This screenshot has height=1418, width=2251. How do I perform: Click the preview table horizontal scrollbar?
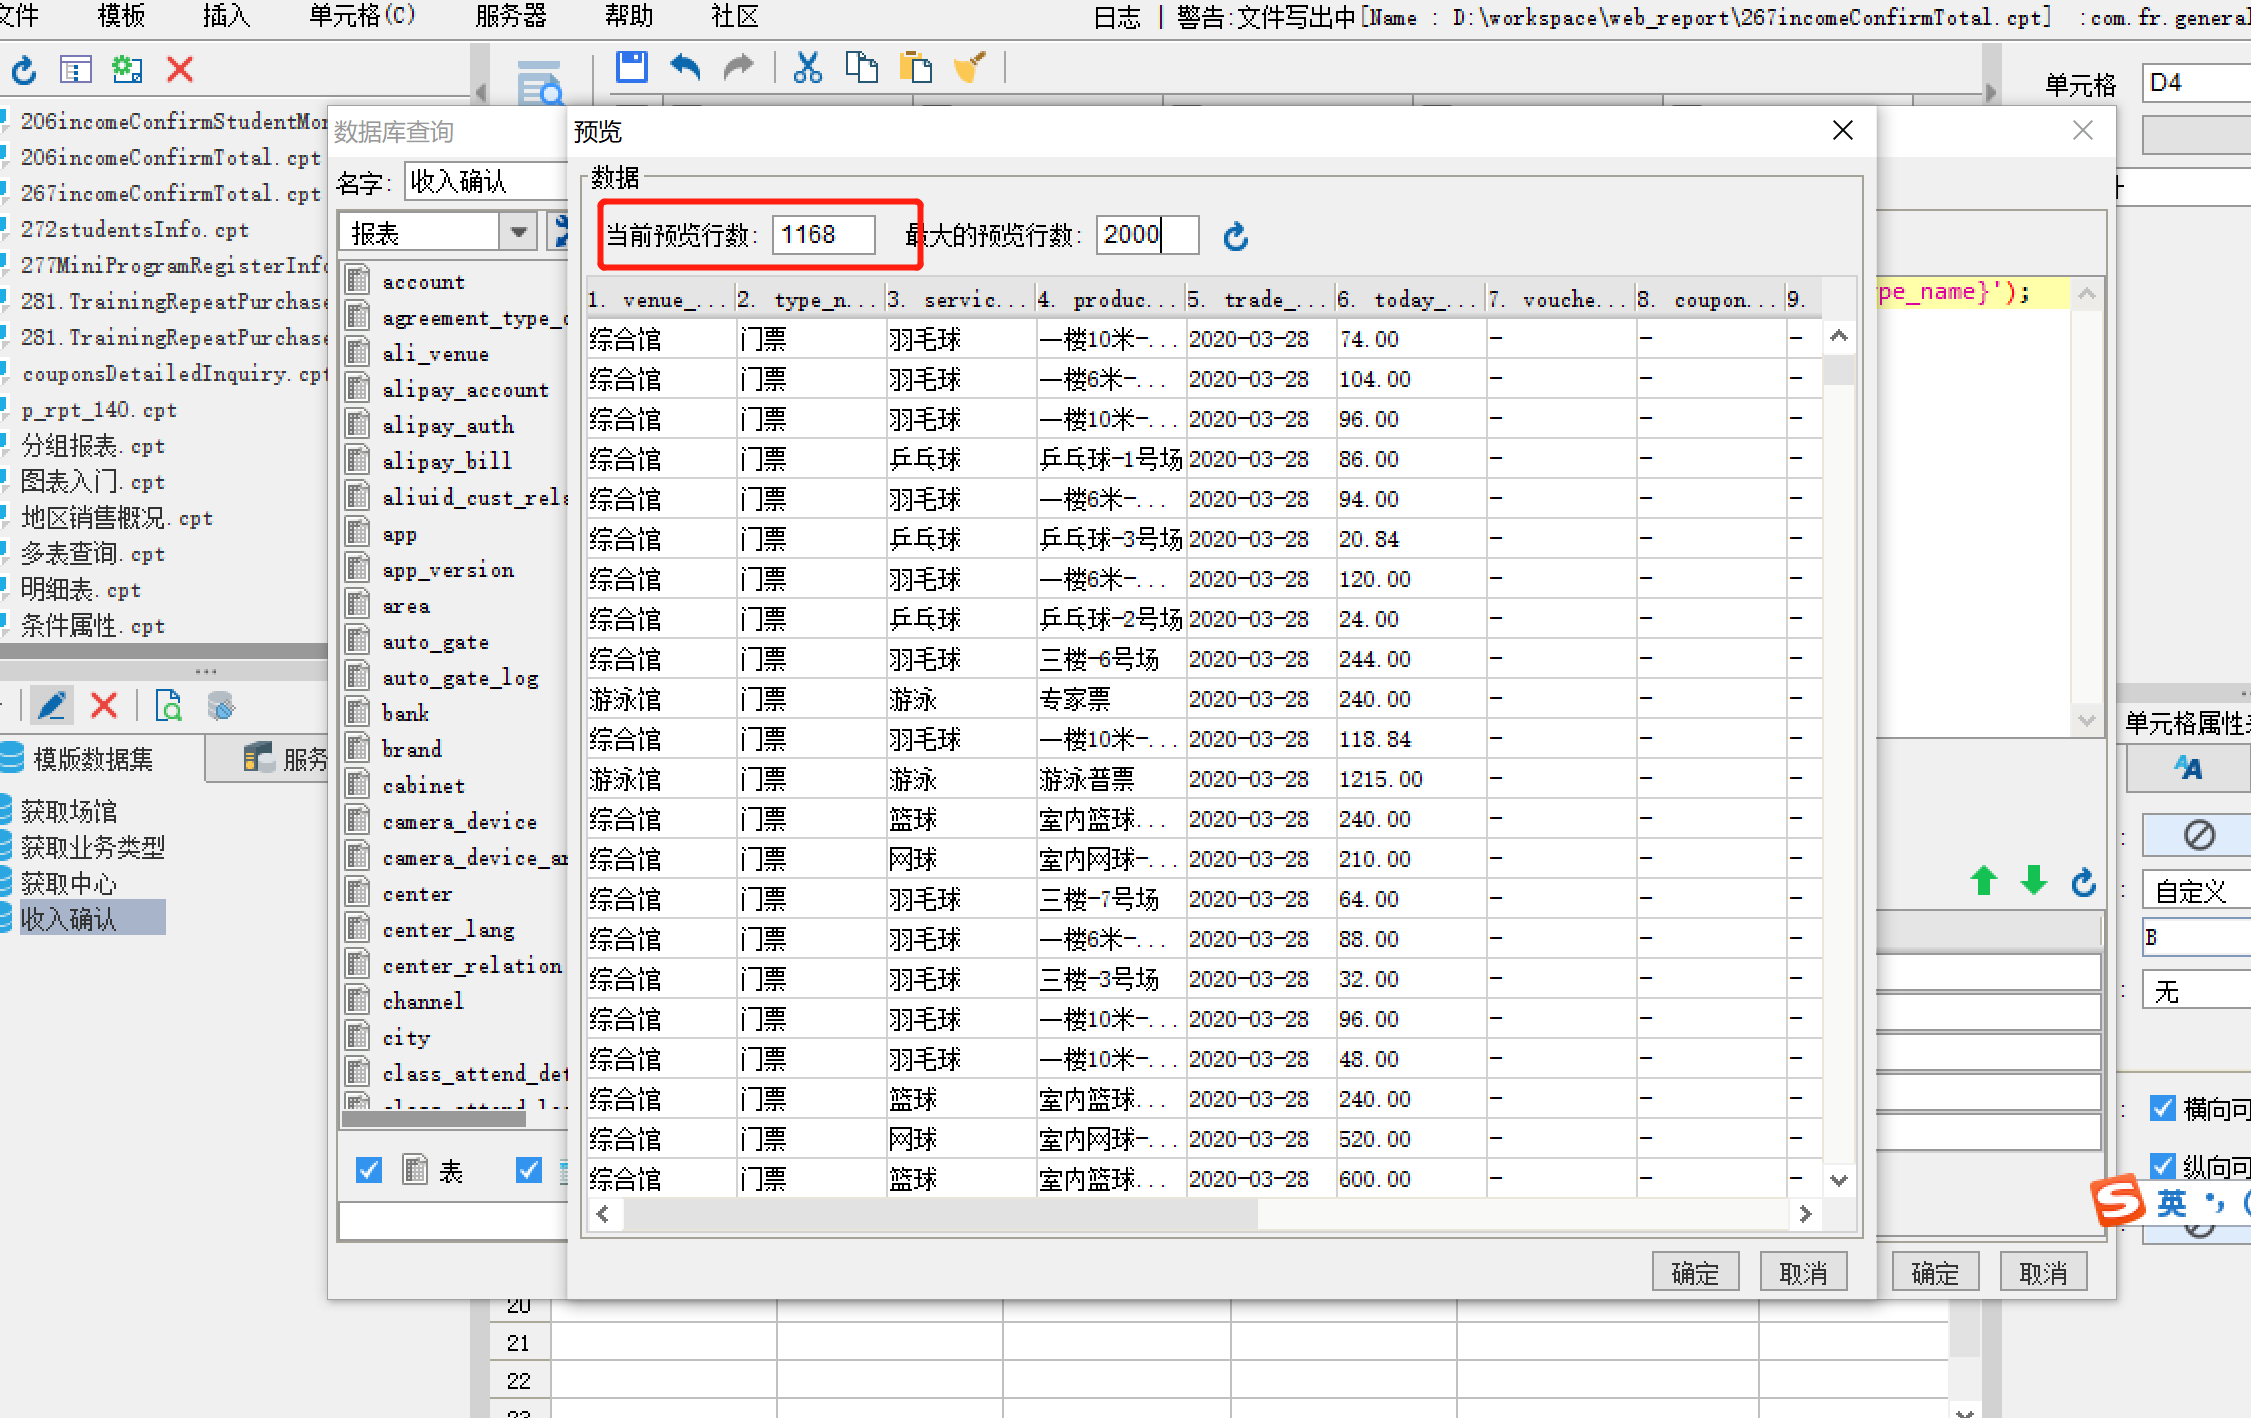pos(941,1214)
